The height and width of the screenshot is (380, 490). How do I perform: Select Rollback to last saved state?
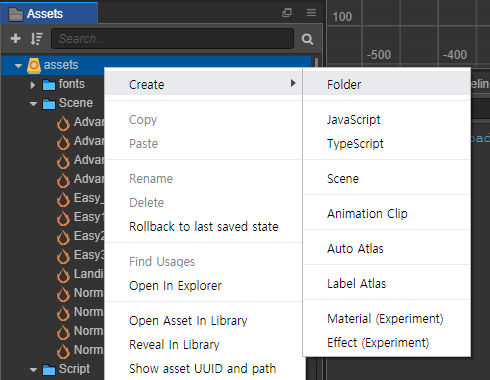pyautogui.click(x=203, y=227)
